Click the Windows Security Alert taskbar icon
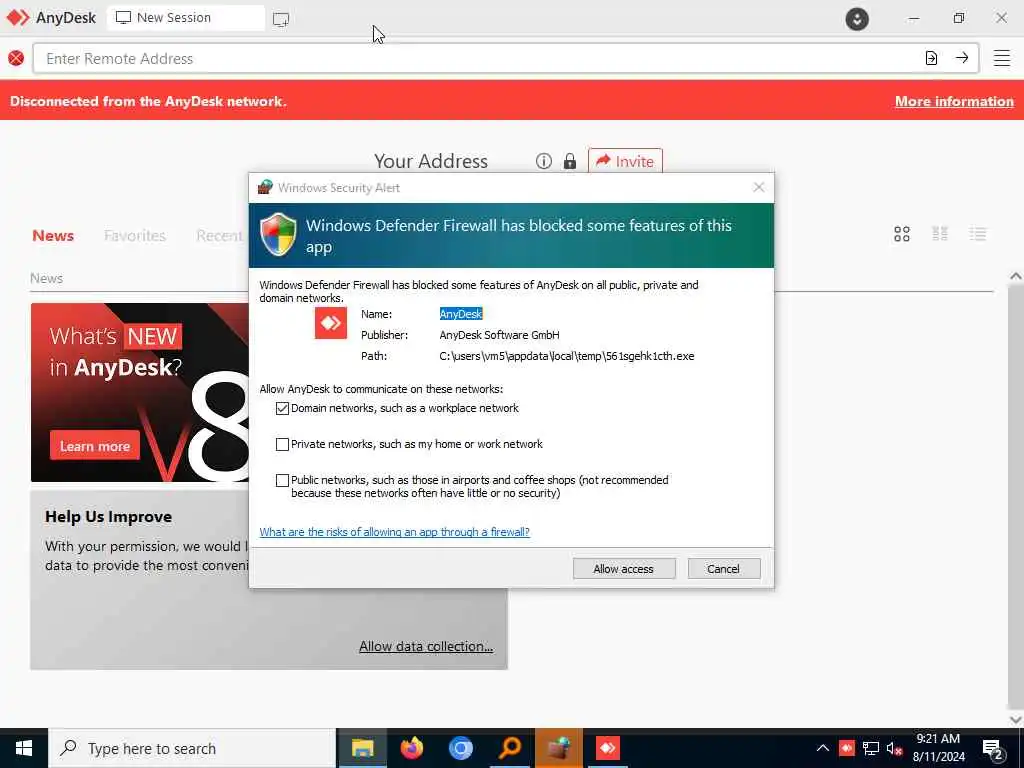 558,748
